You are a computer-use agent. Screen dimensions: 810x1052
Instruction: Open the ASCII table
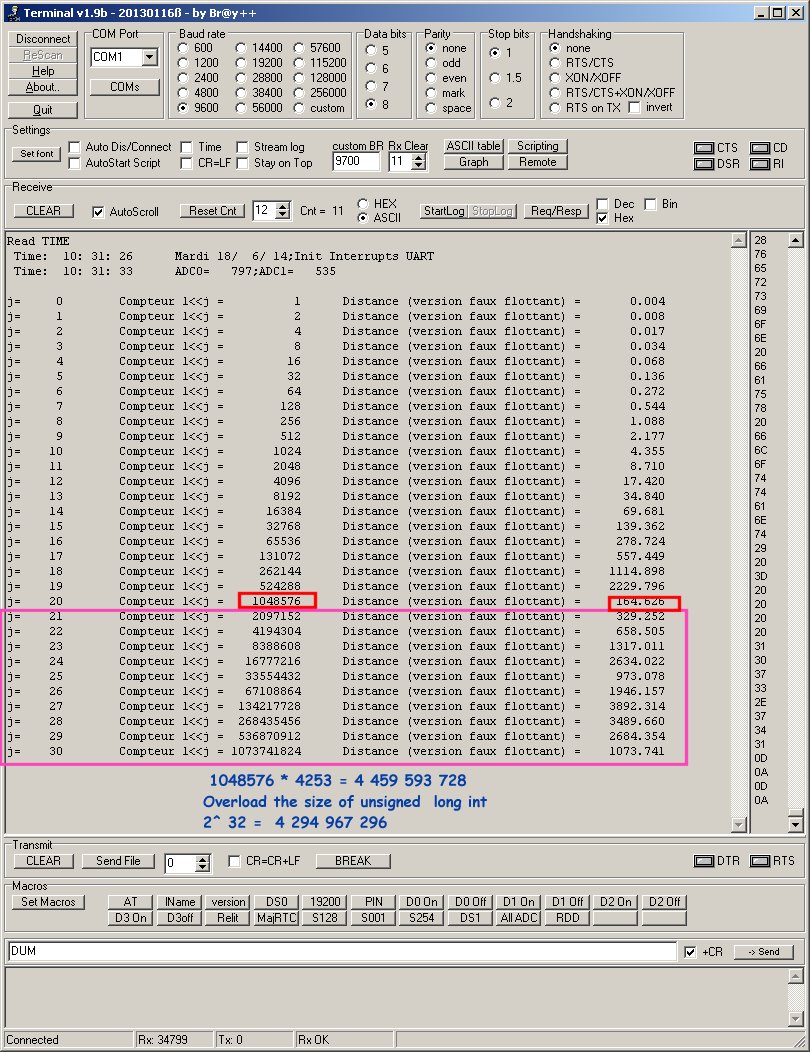[x=474, y=146]
